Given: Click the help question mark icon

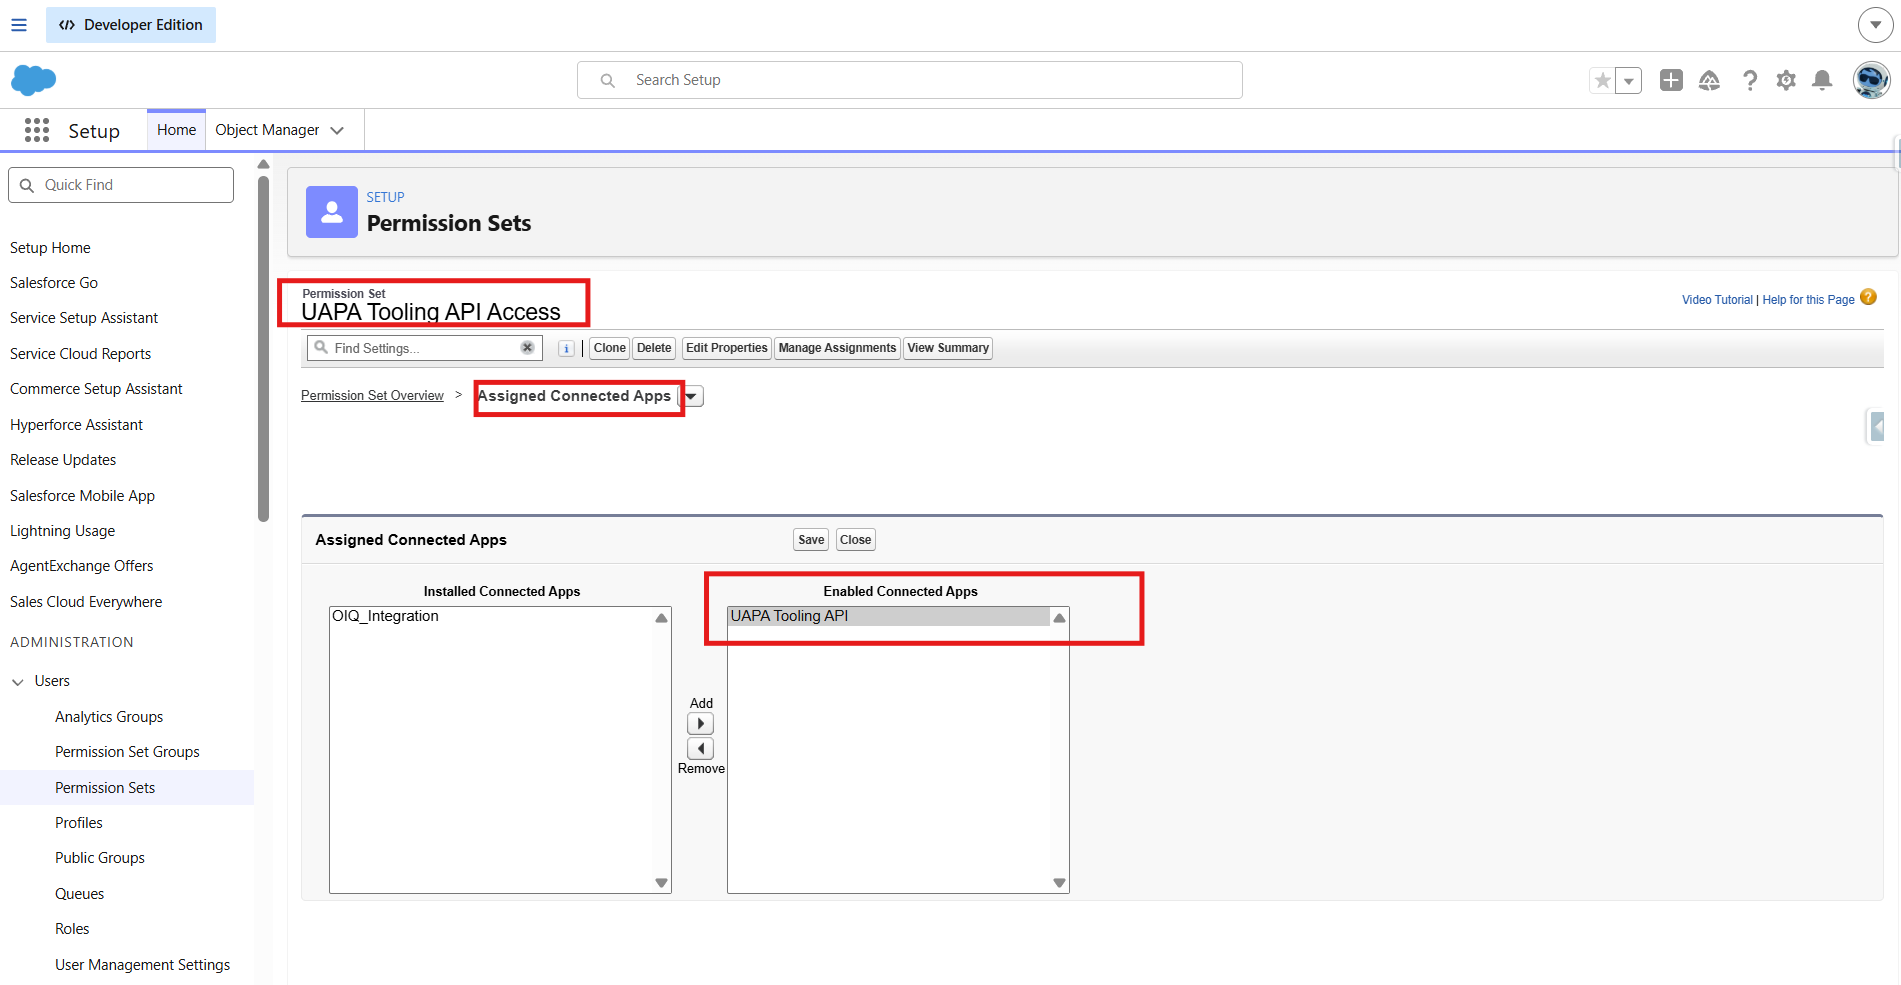Looking at the screenshot, I should point(1749,80).
